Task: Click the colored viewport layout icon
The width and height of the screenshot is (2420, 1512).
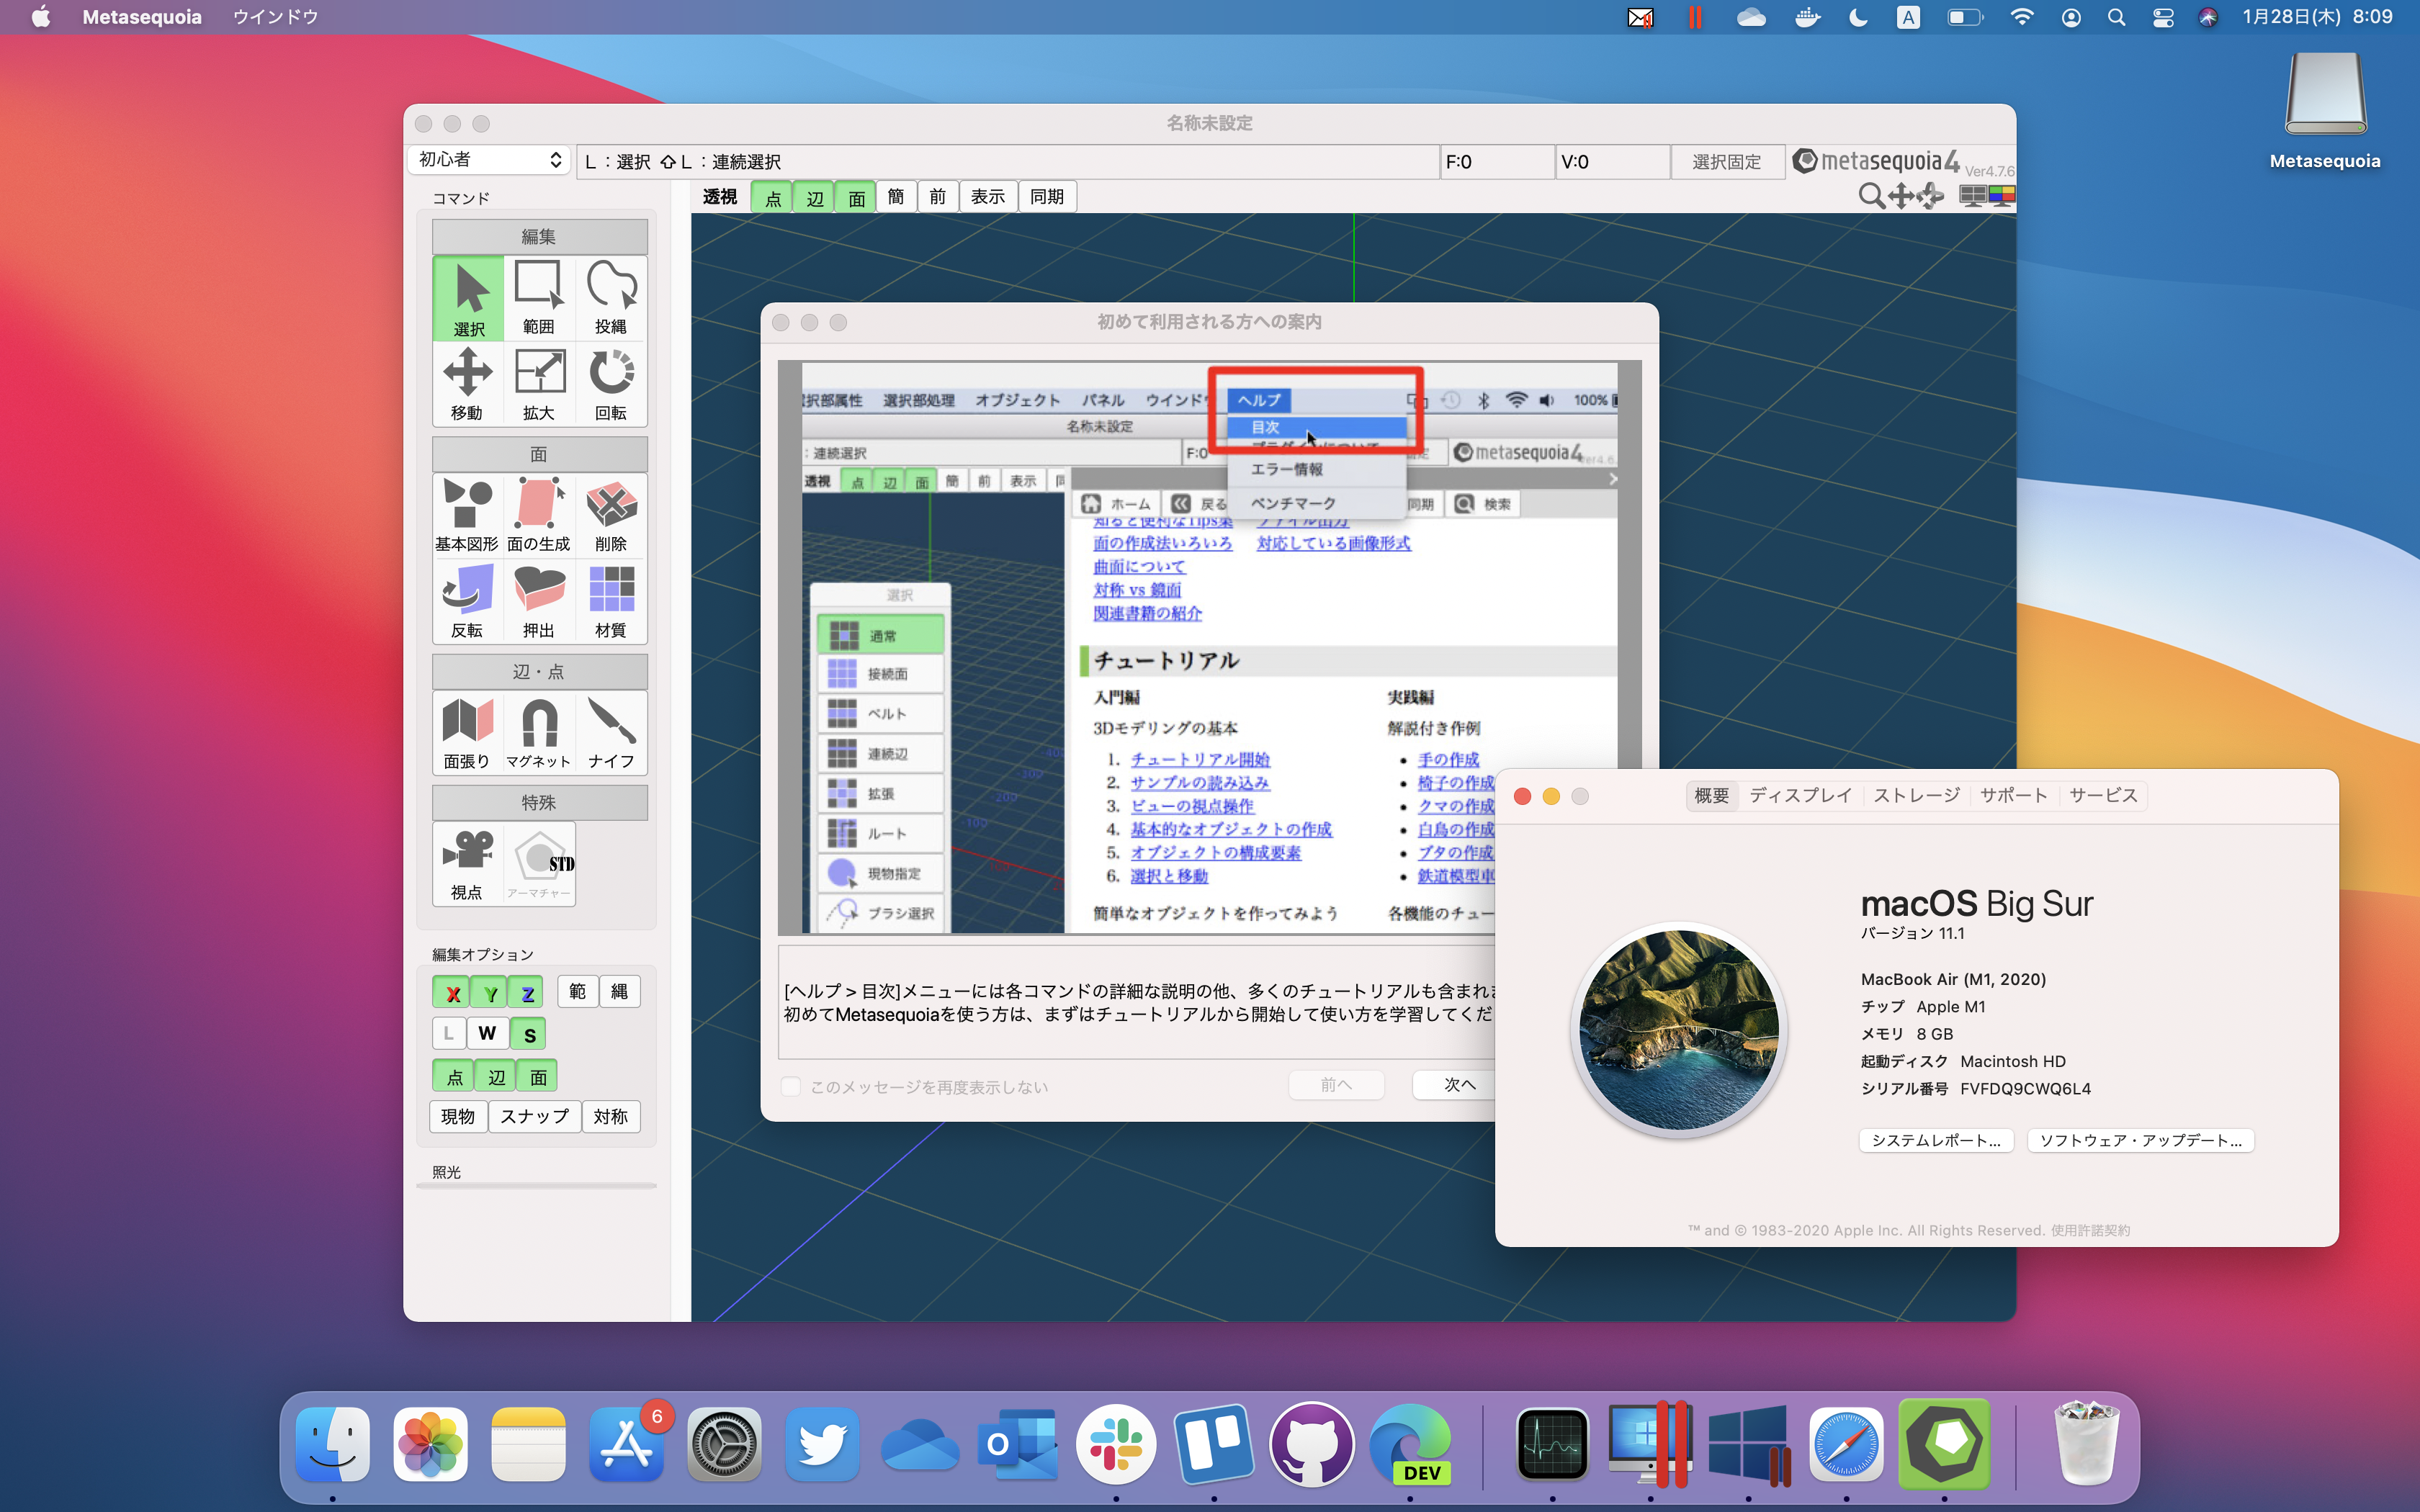Action: pyautogui.click(x=2001, y=196)
